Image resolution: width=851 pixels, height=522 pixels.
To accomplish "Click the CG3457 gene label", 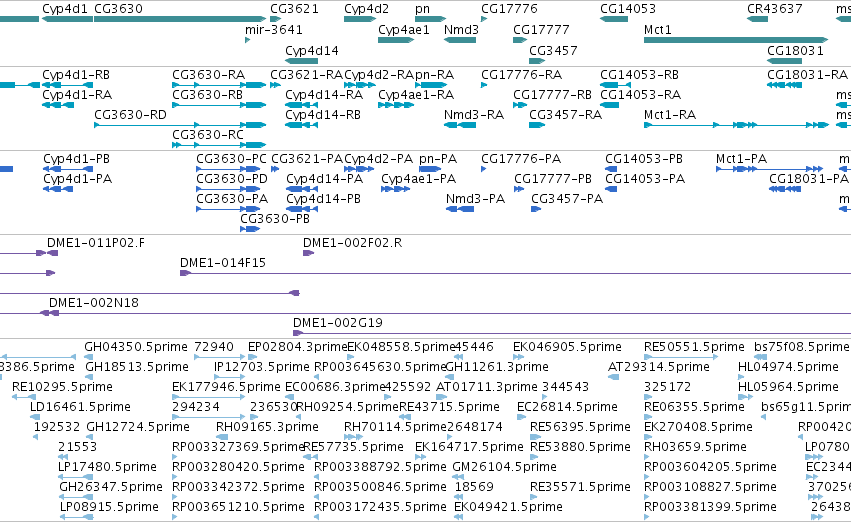I will 553,51.
